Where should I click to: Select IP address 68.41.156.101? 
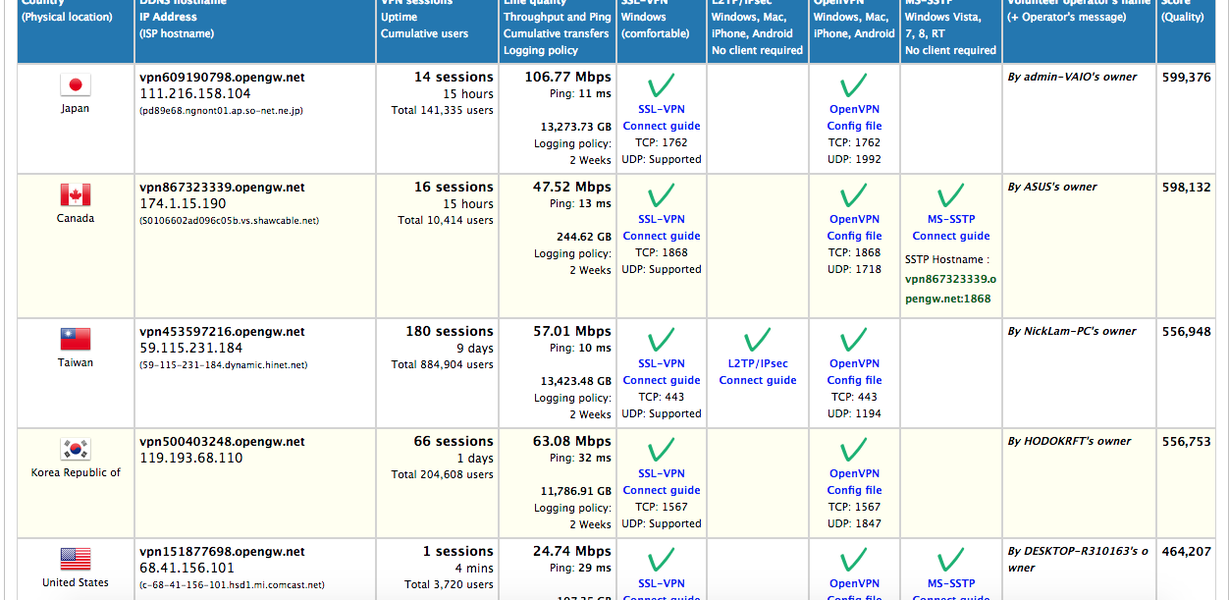coord(188,568)
